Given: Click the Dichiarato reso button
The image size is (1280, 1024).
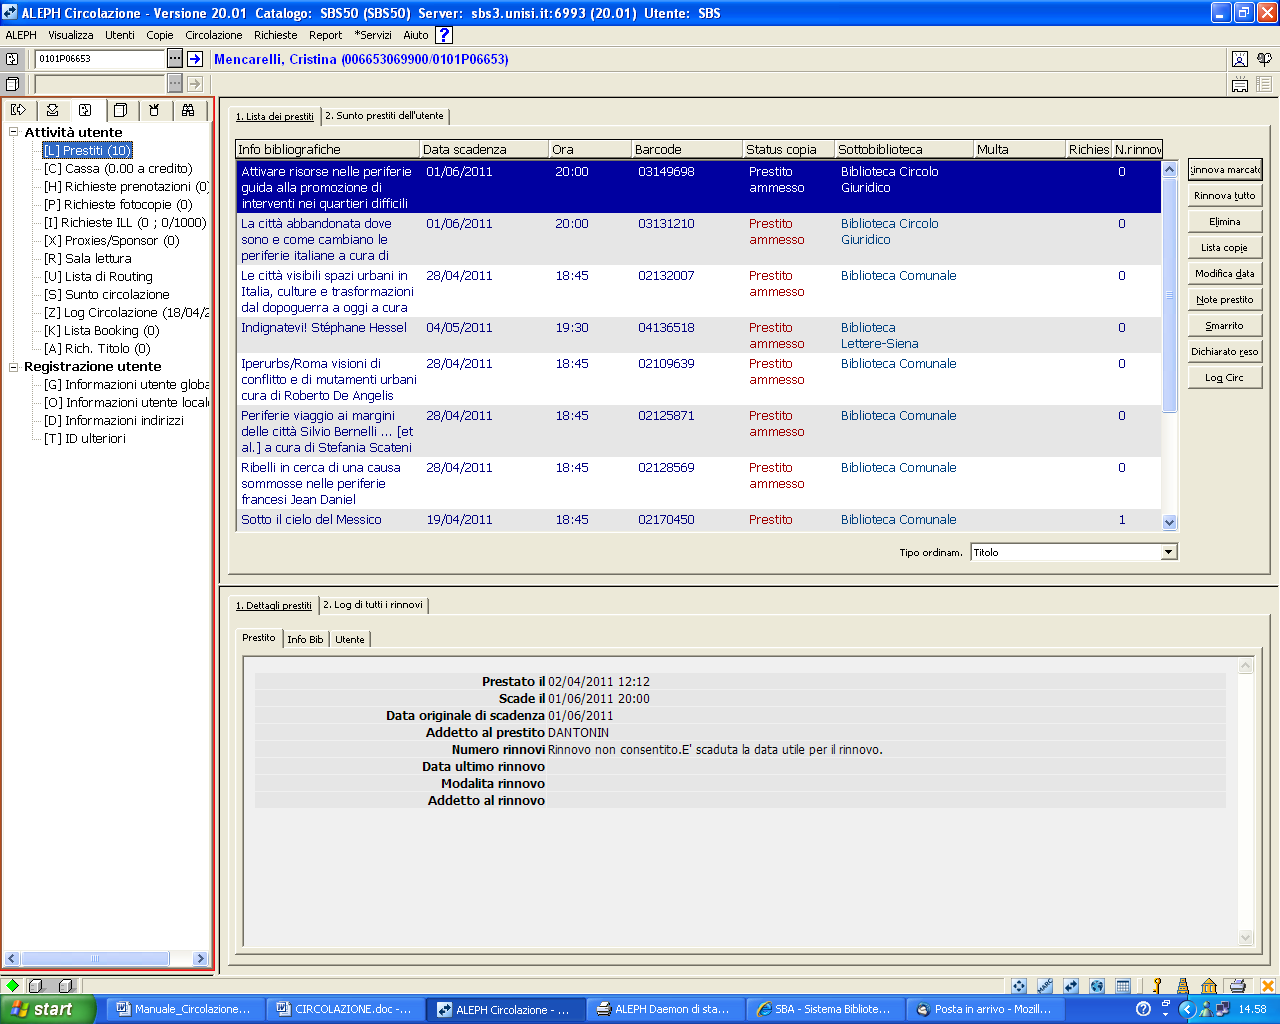Looking at the screenshot, I should (1225, 352).
